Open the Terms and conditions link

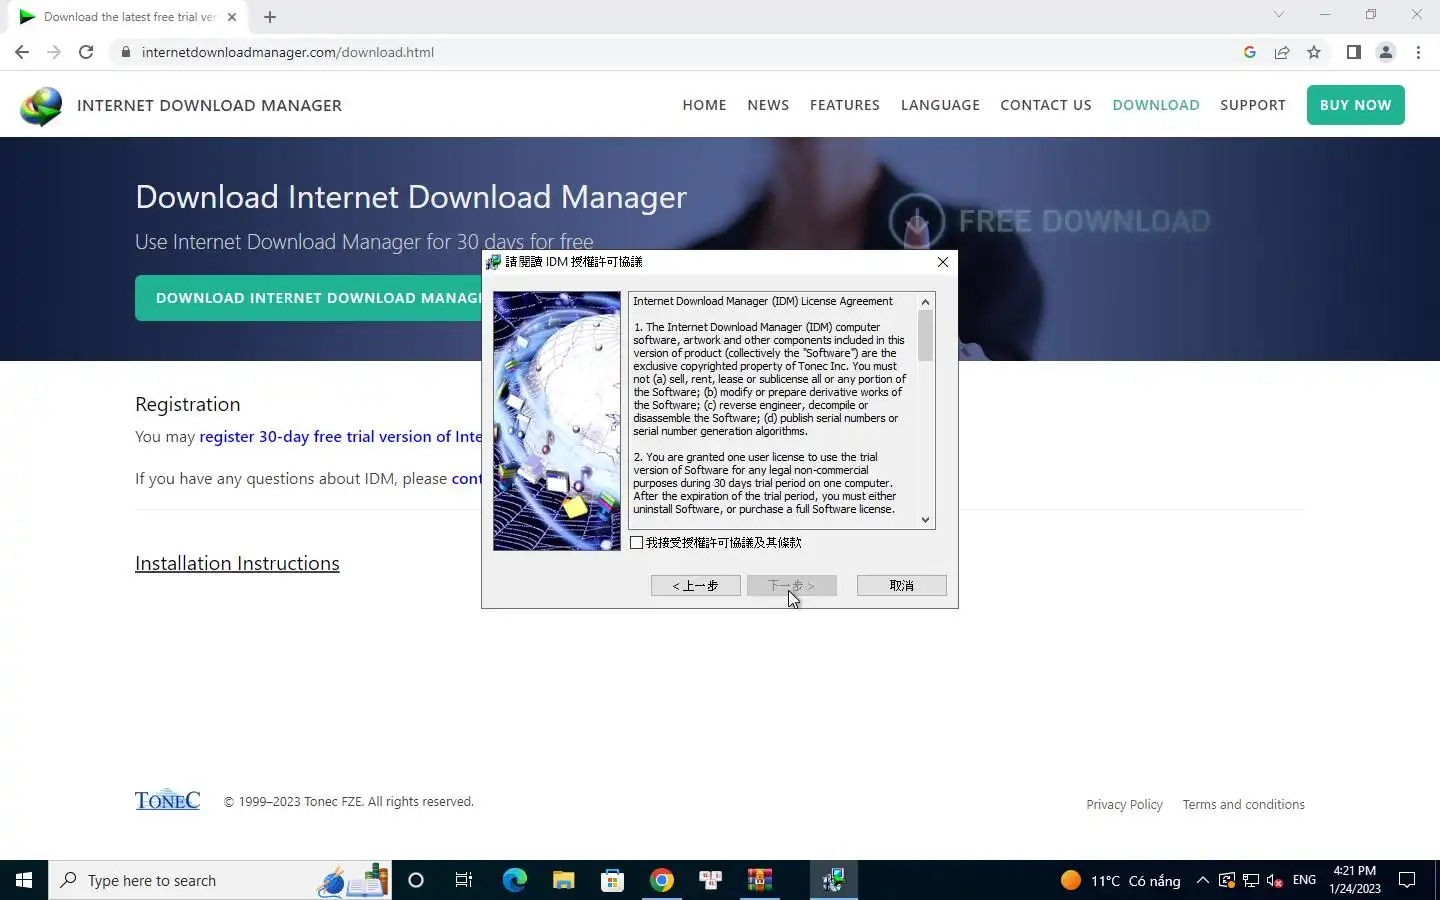[1243, 805]
